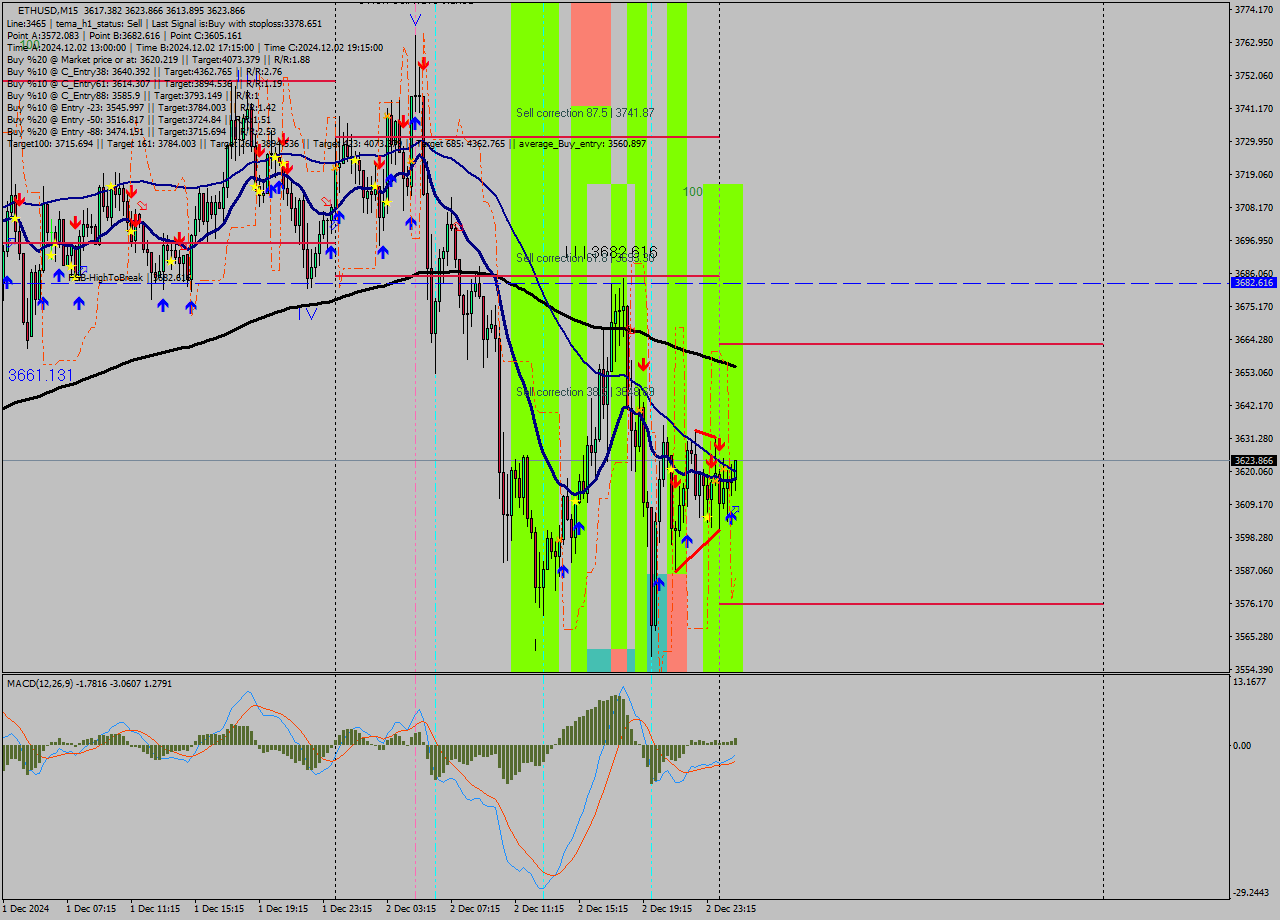Select the rising red trendline under recent candles
This screenshot has width=1280, height=920.
click(697, 551)
